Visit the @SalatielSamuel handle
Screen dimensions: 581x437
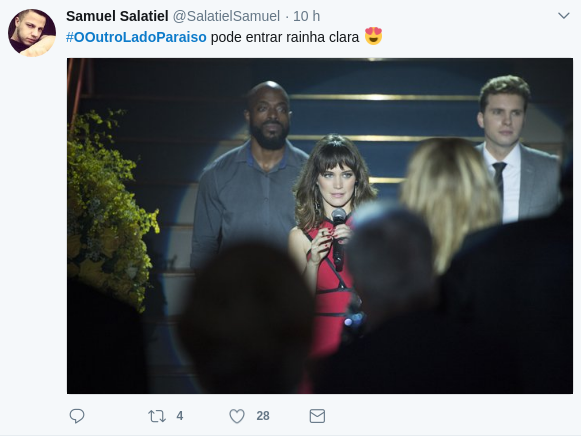pos(226,16)
